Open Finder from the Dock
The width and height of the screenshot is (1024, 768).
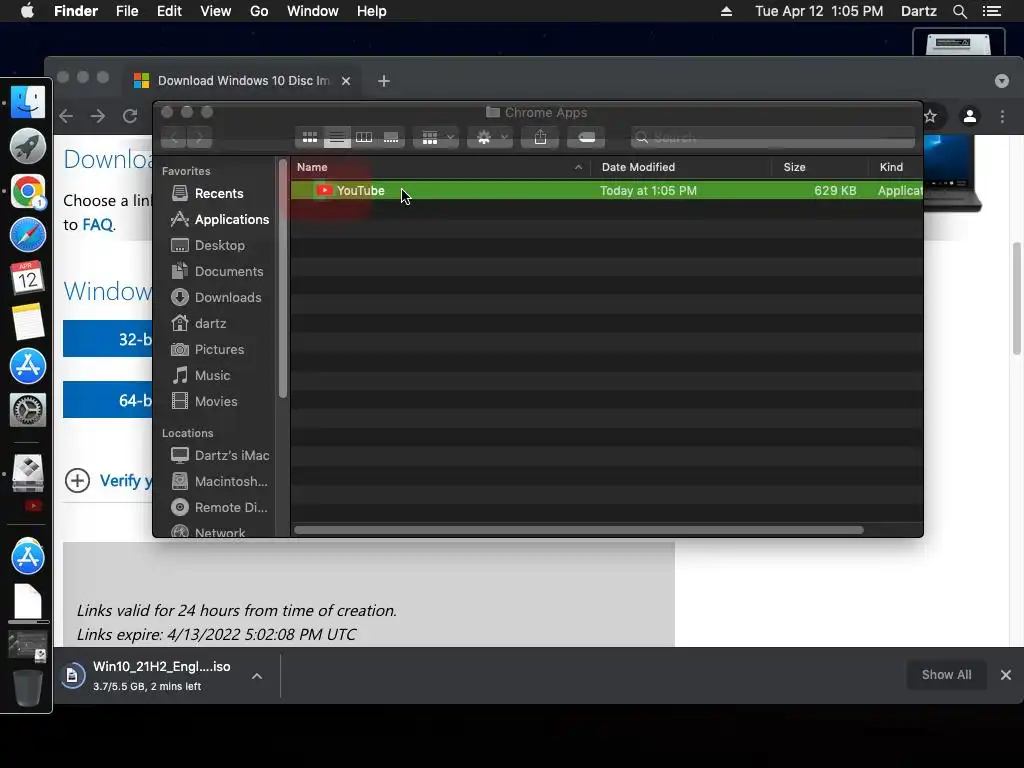27,102
